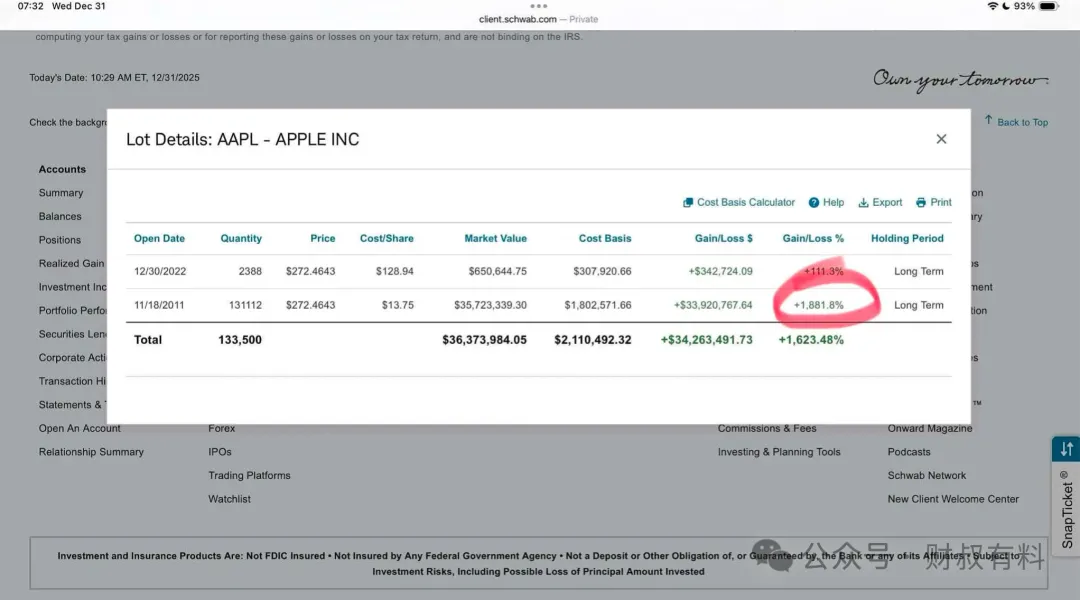
Task: Sort by Cost Basis column header
Action: 605,238
